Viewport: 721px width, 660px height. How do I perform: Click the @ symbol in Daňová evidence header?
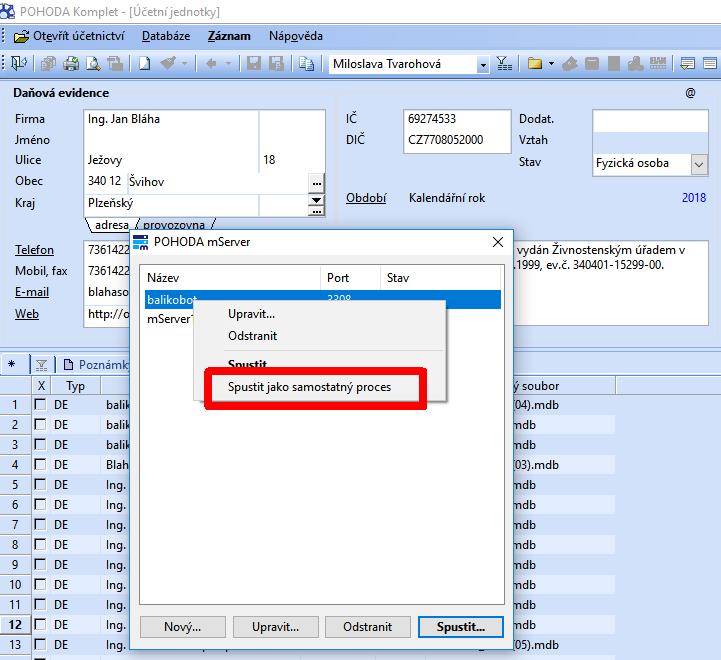point(690,93)
